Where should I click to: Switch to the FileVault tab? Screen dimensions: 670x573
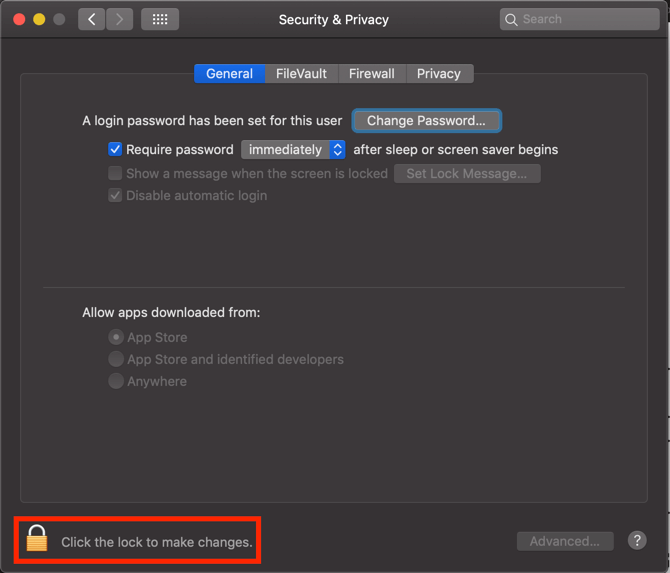[x=301, y=73]
